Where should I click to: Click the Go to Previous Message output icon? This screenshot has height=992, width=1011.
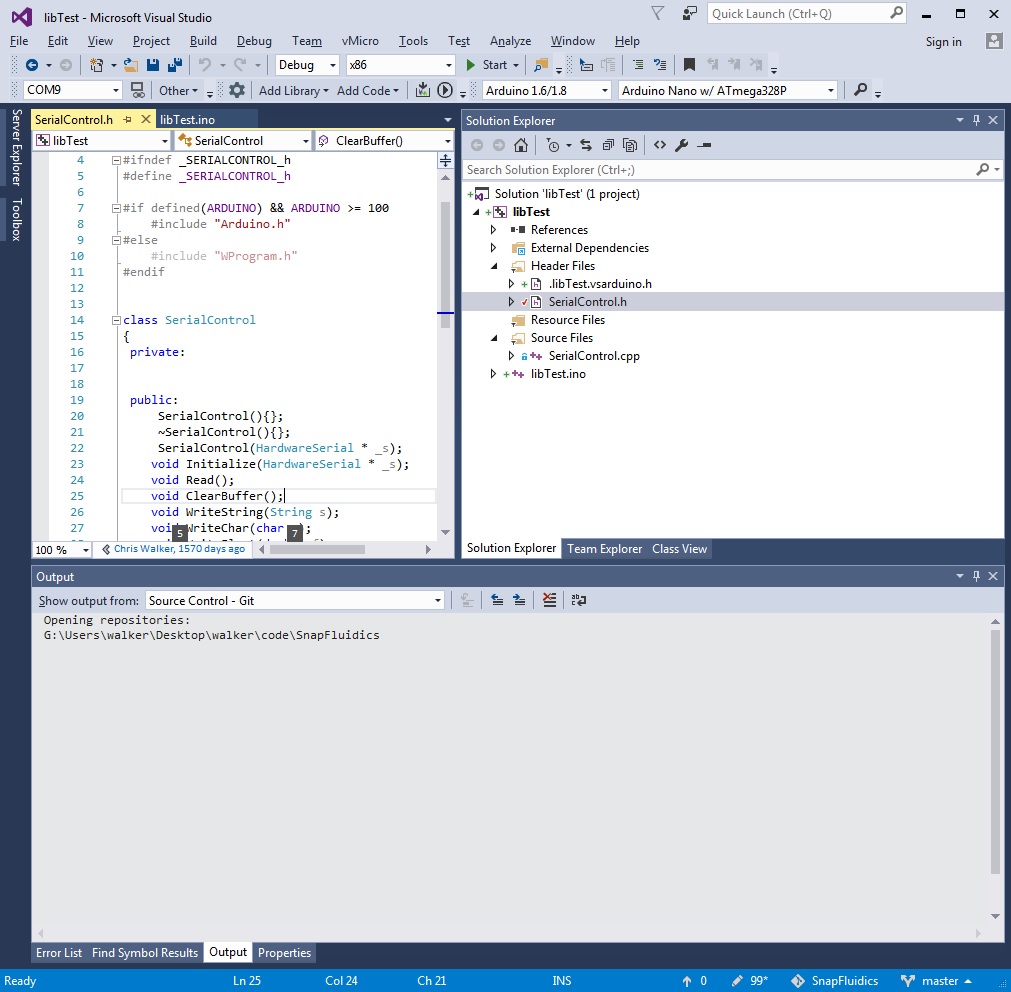click(497, 601)
